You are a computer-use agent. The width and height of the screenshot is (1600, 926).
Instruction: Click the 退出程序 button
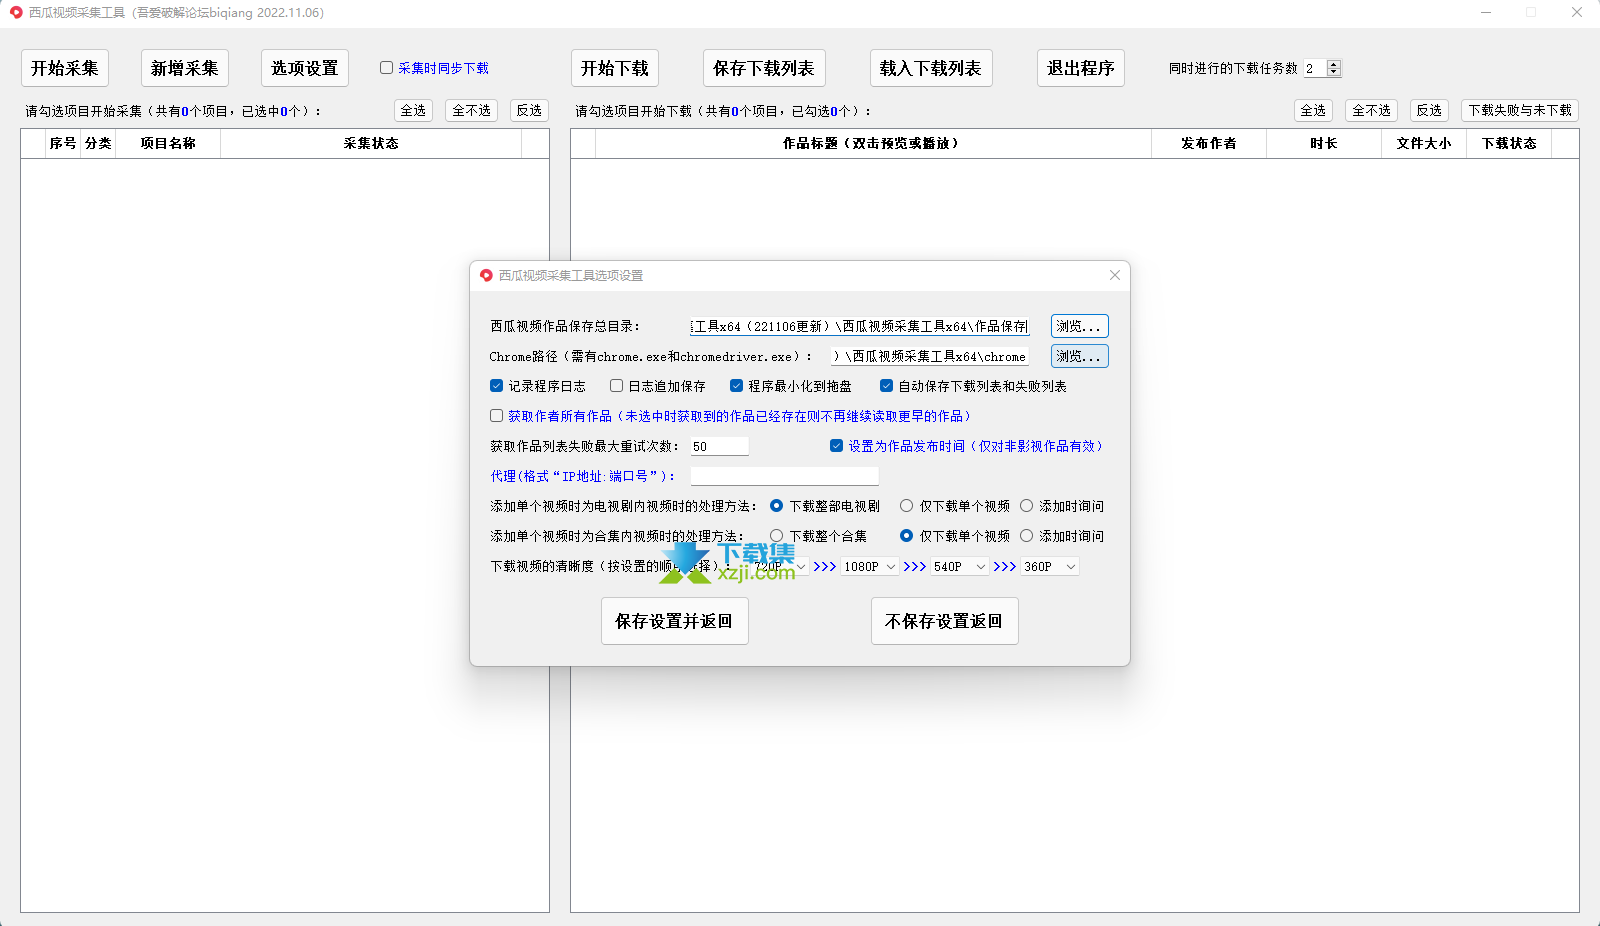click(1081, 68)
